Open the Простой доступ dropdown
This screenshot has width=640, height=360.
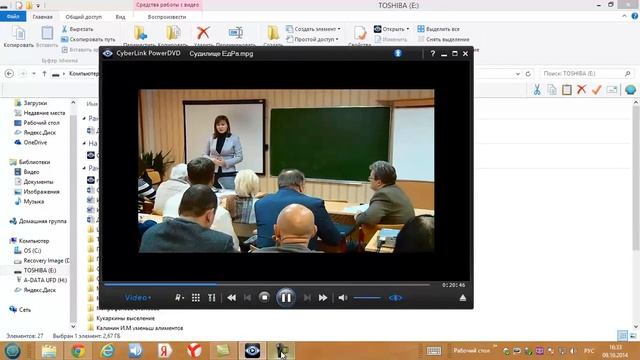click(x=312, y=40)
